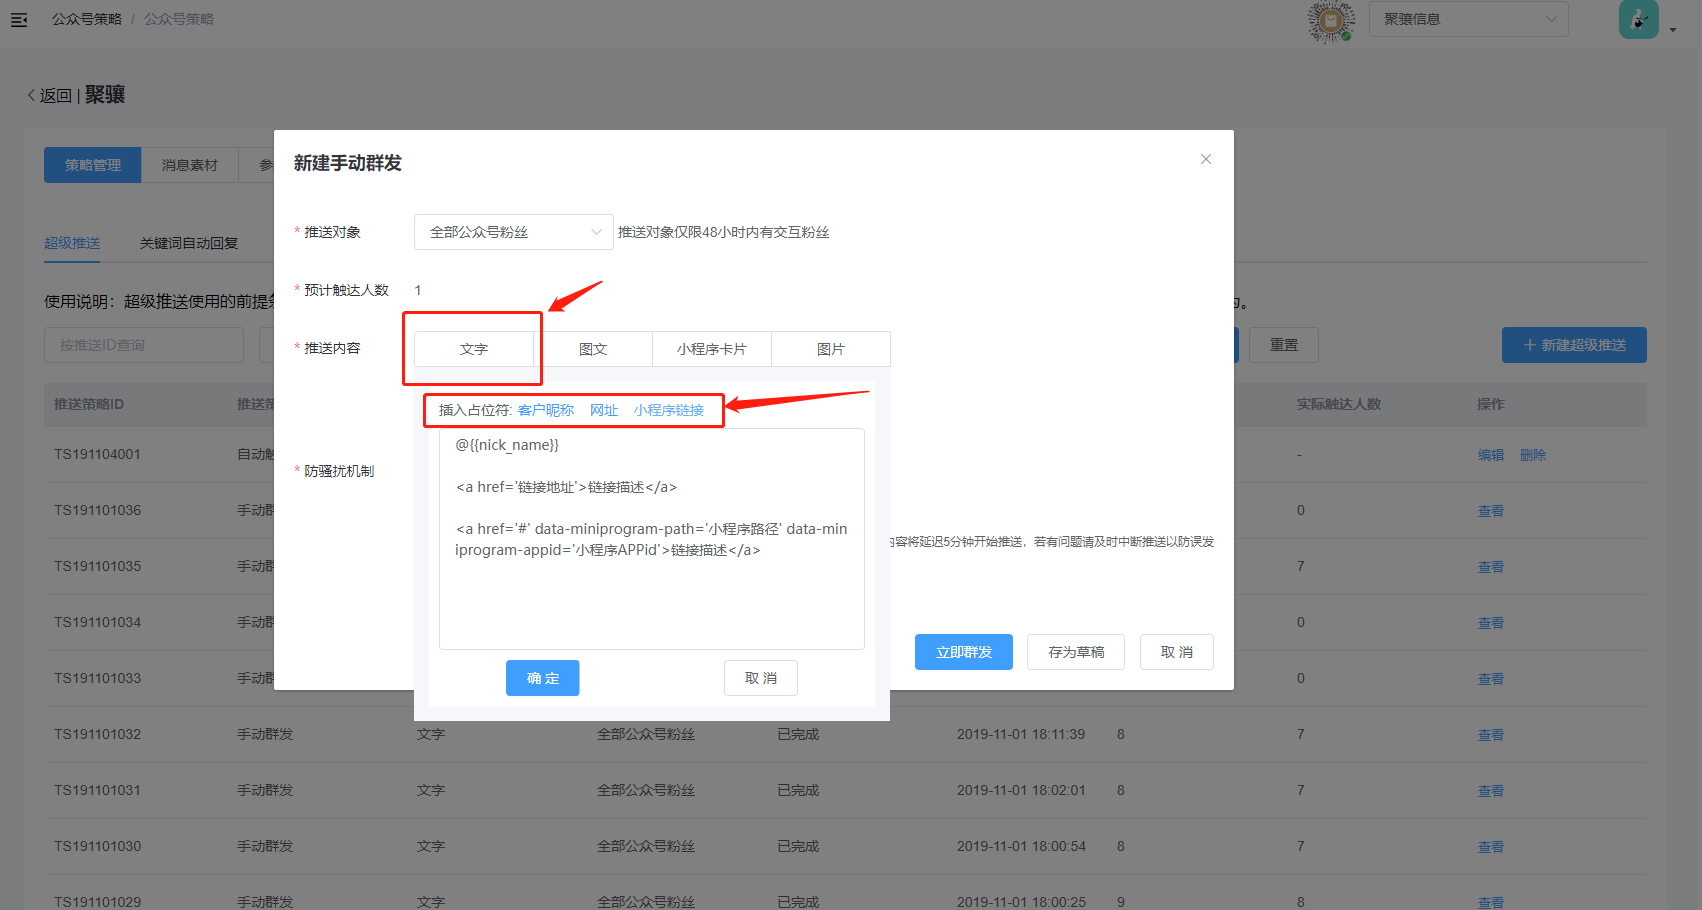Choose the 小程序卡片 content tab
Viewport: 1702px width, 910px height.
click(711, 349)
